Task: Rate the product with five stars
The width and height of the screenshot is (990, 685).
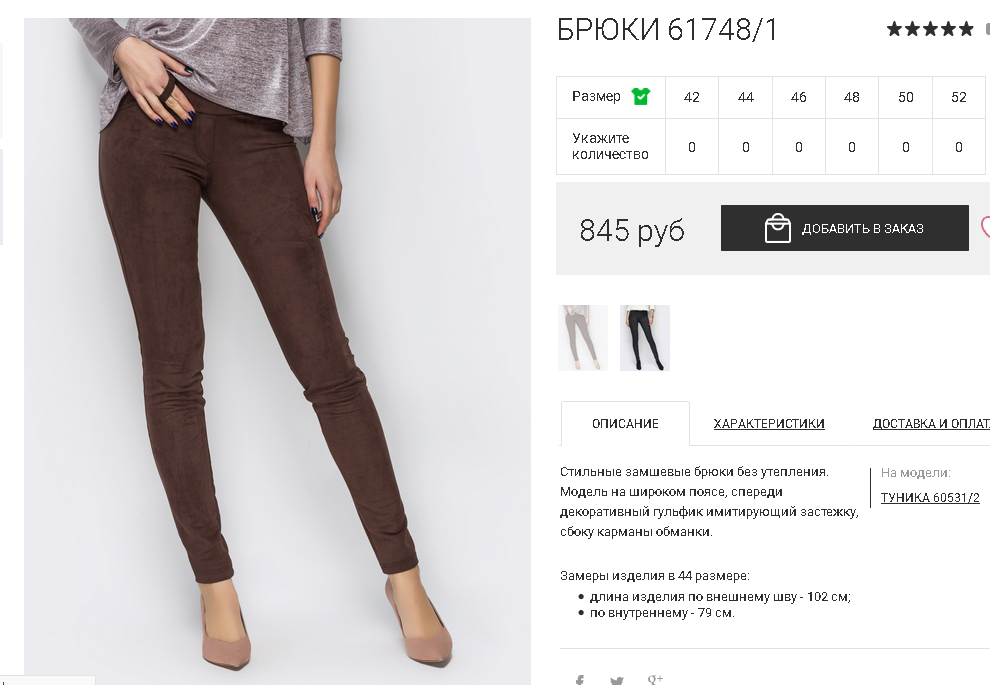Action: coord(965,29)
